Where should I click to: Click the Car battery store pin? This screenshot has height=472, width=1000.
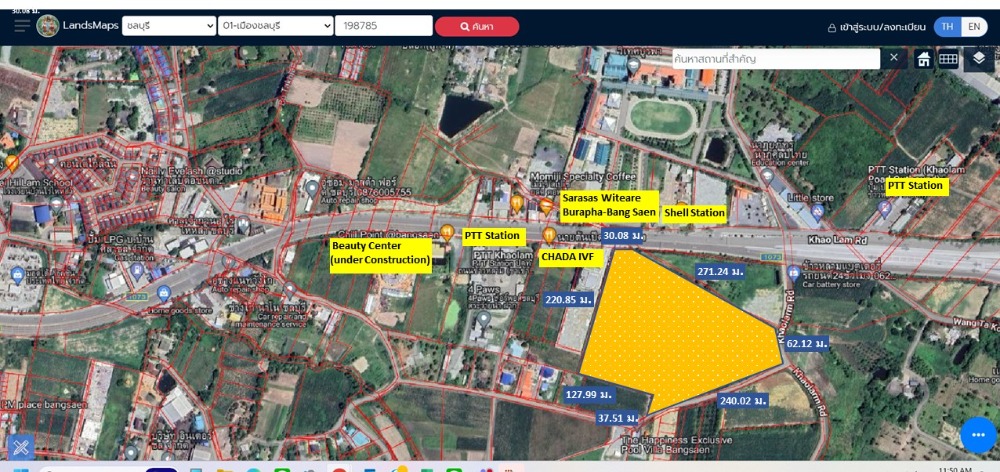pyautogui.click(x=793, y=273)
